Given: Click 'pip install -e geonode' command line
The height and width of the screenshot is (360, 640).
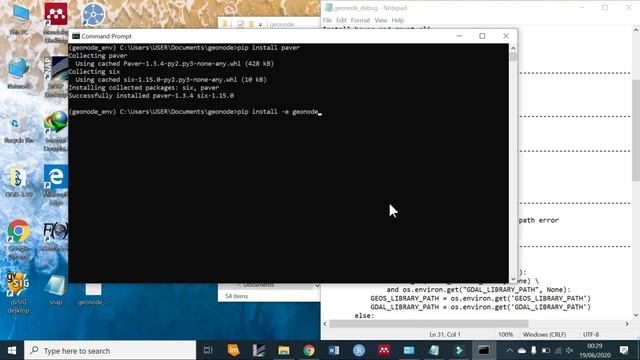Looking at the screenshot, I should 278,111.
